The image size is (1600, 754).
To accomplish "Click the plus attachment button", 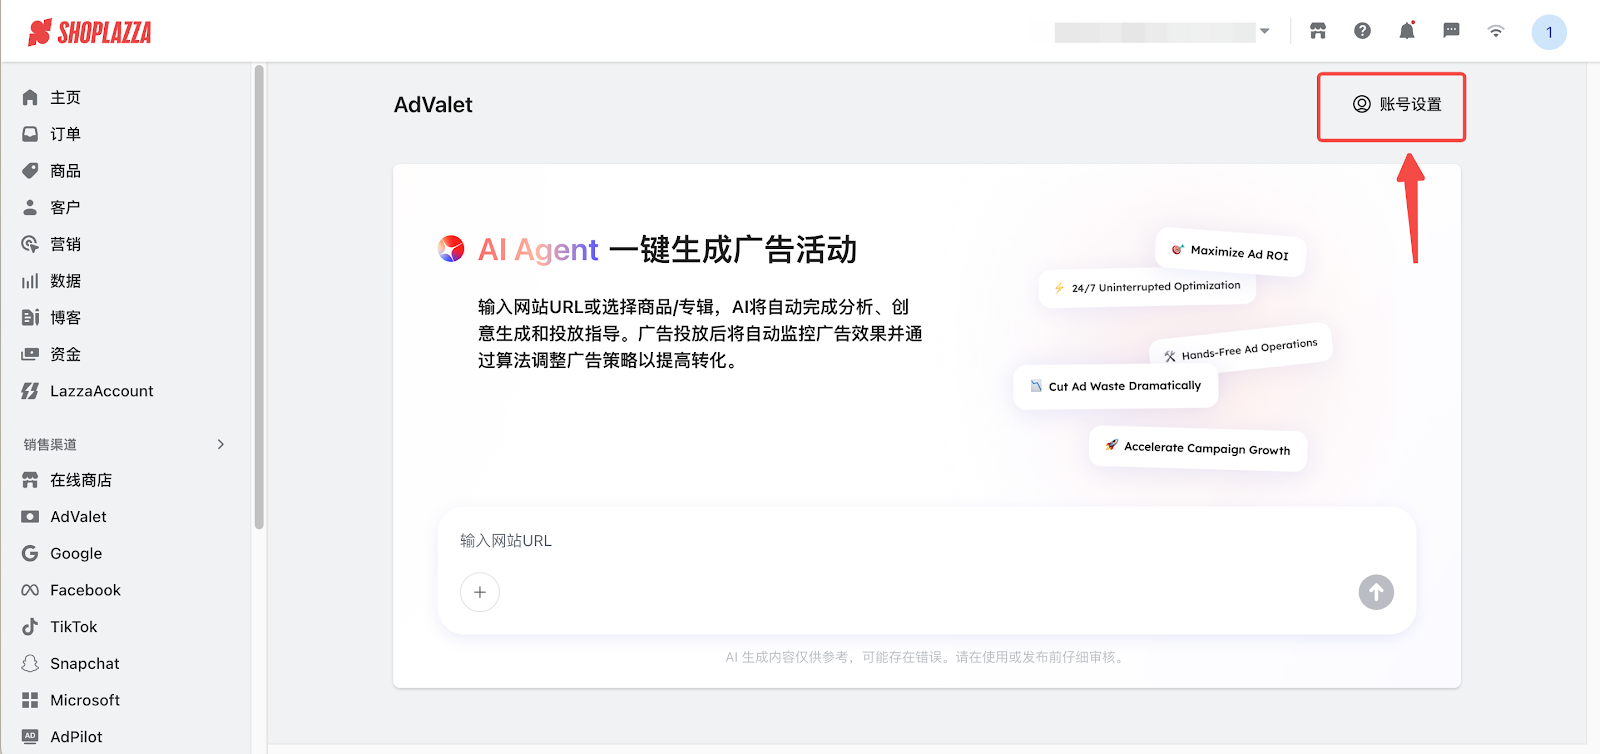I will [x=480, y=592].
